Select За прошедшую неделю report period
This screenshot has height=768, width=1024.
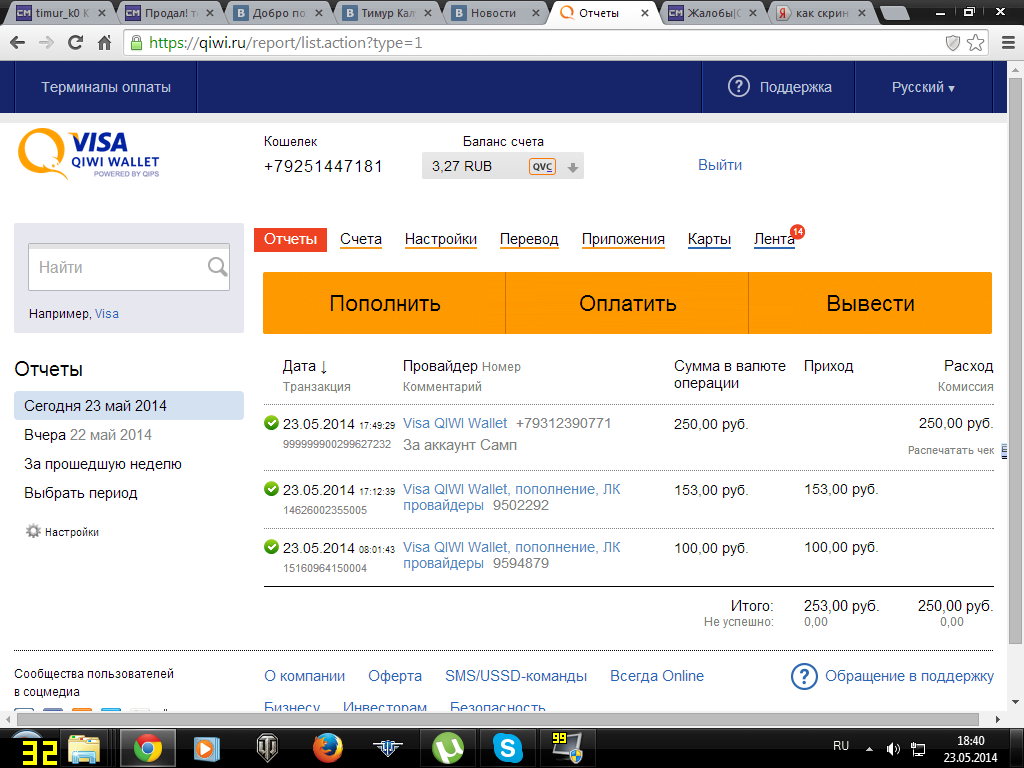coord(103,464)
